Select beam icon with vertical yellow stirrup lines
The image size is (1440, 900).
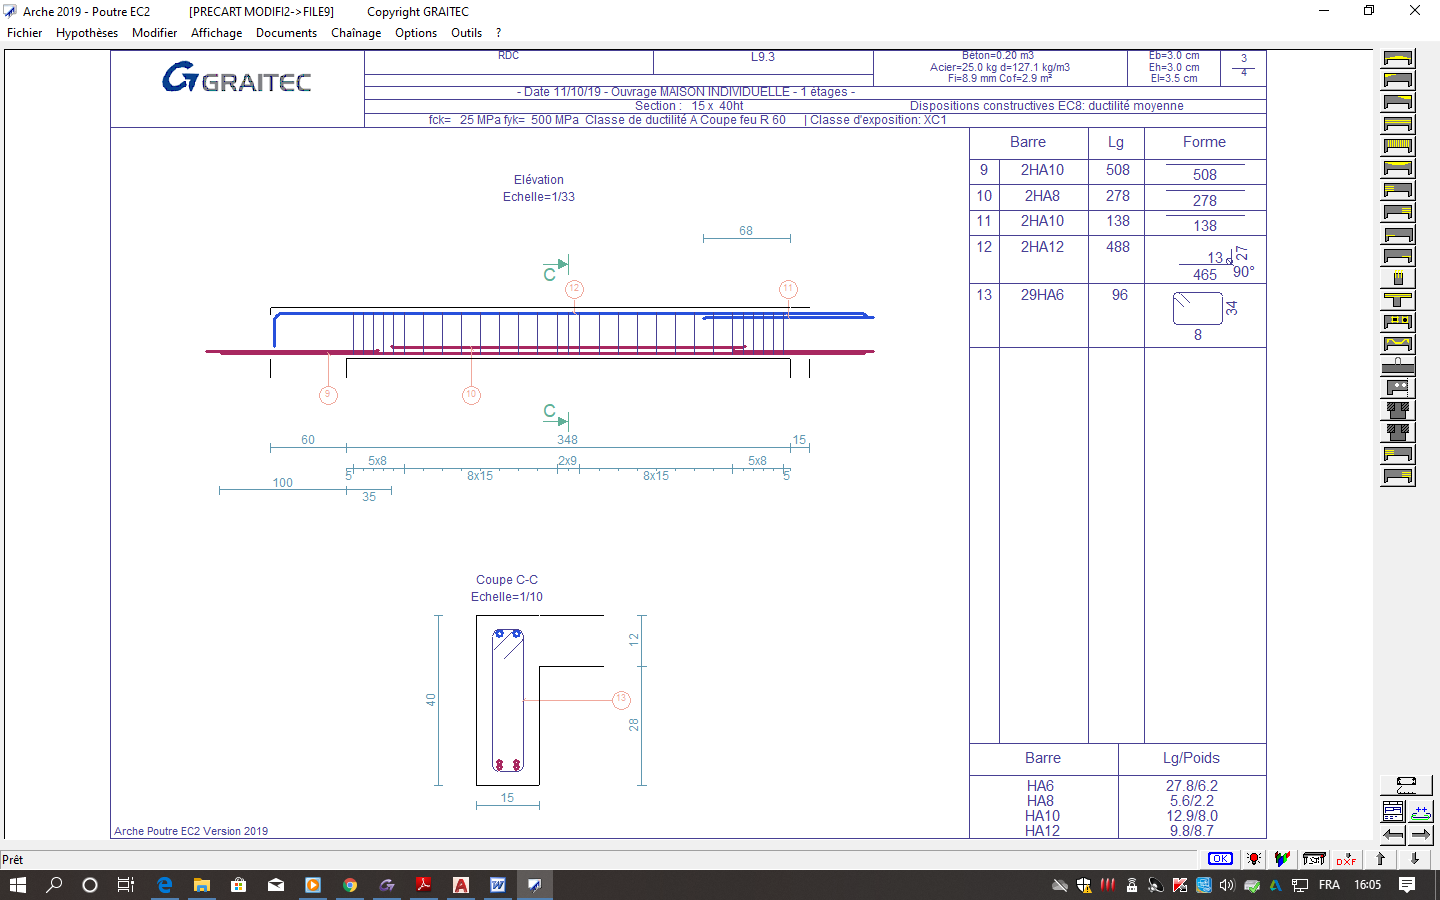(1398, 146)
